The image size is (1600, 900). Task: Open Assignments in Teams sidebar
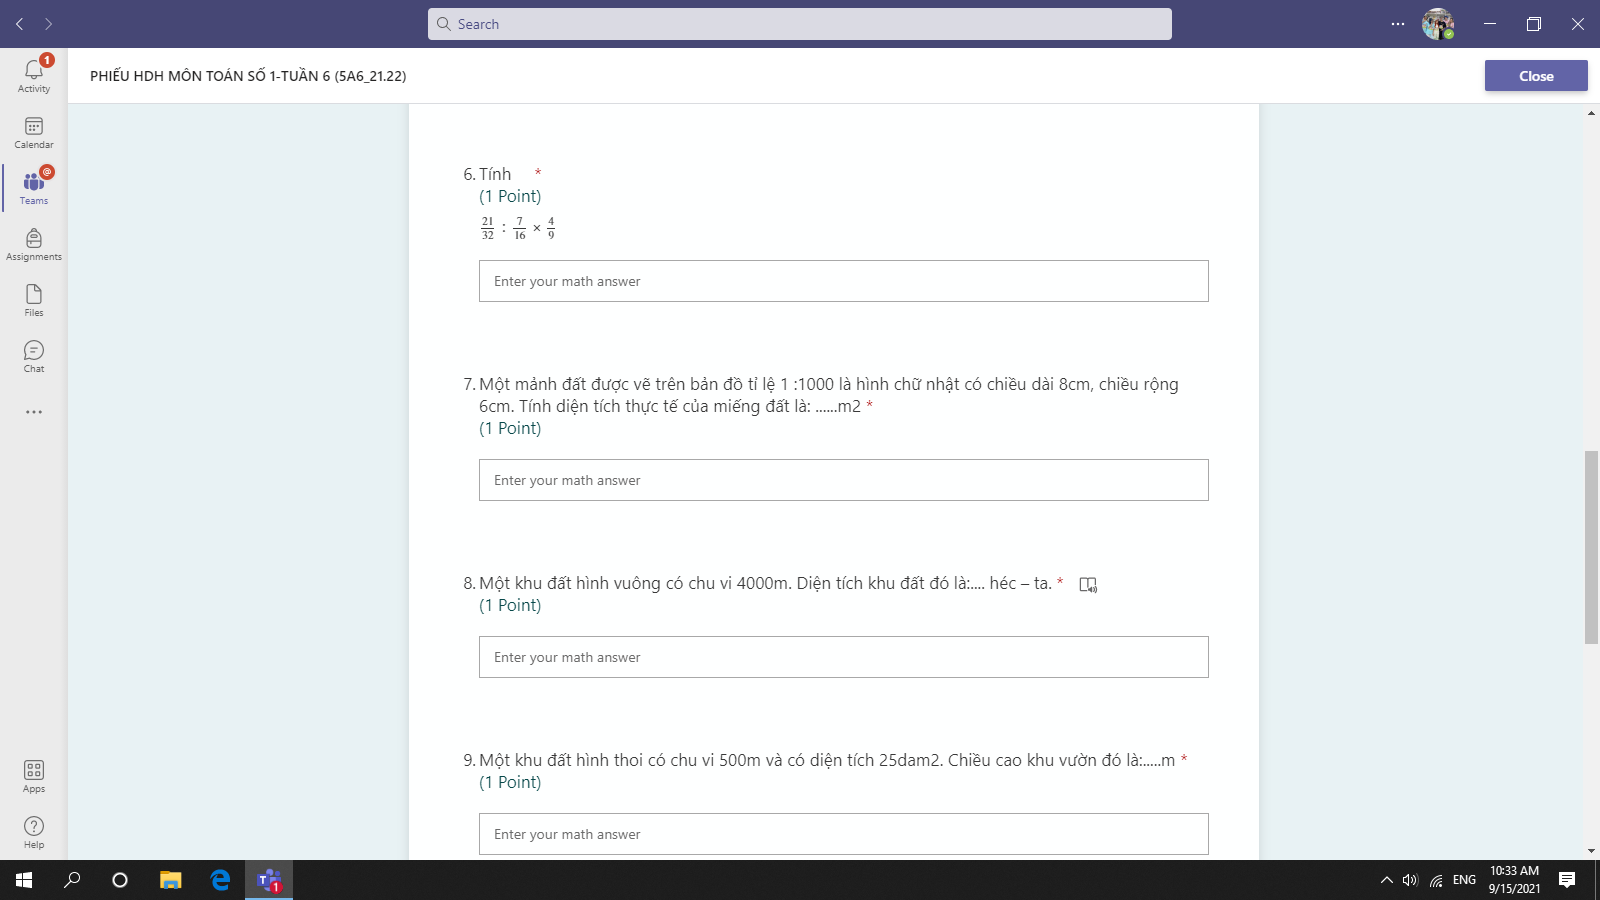tap(34, 244)
